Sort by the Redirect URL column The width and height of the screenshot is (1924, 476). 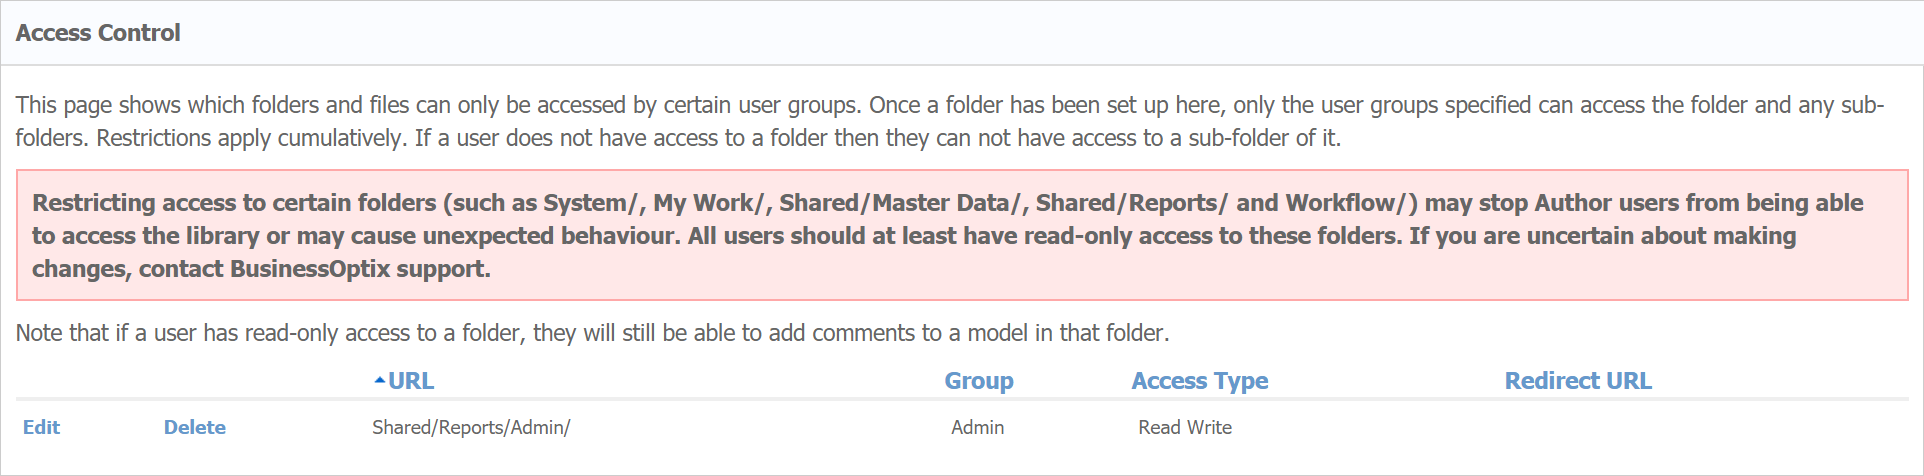point(1578,381)
